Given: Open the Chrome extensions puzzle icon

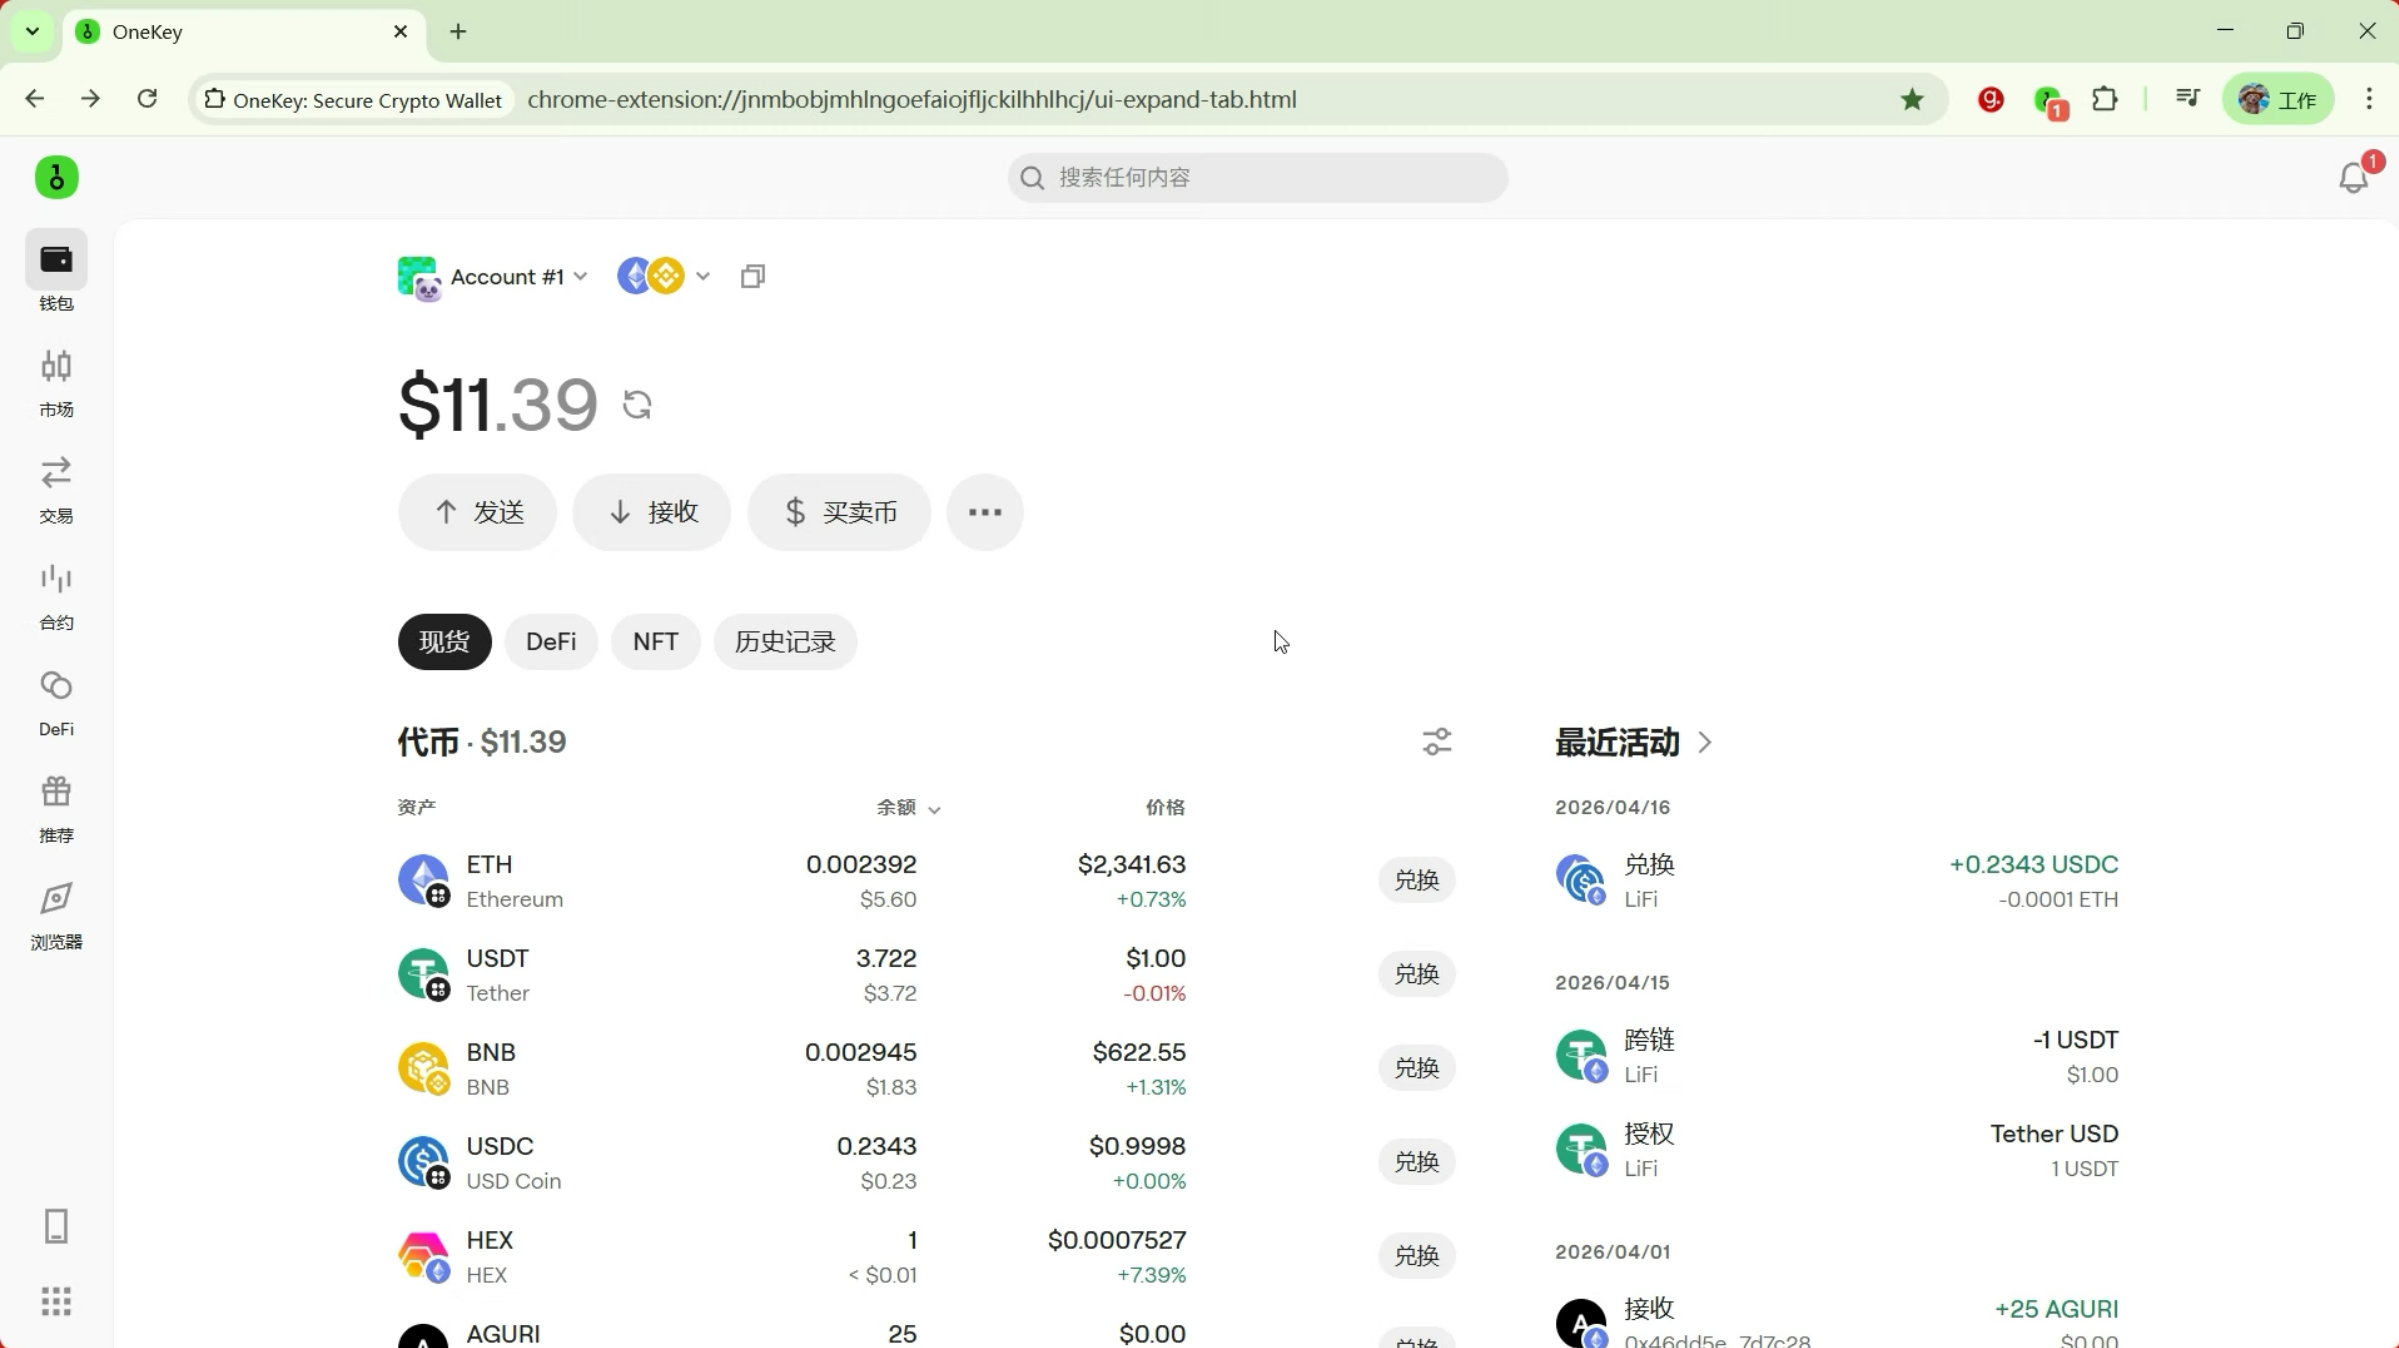Looking at the screenshot, I should tap(2105, 99).
